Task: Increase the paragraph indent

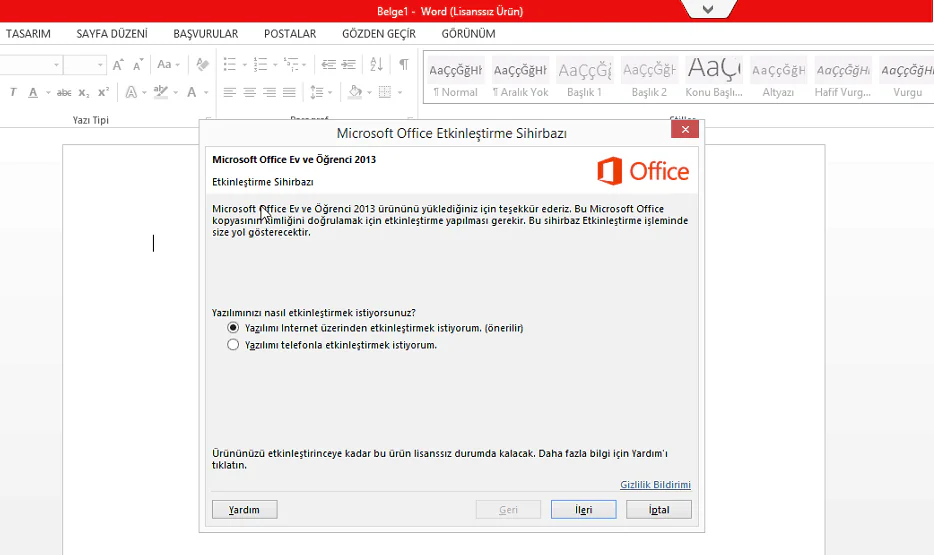Action: pyautogui.click(x=349, y=64)
